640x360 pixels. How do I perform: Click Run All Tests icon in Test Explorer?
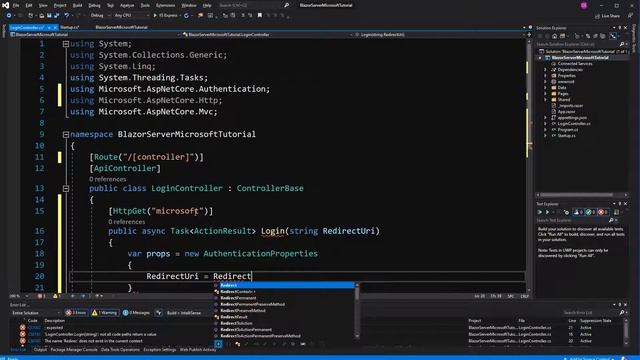point(540,212)
